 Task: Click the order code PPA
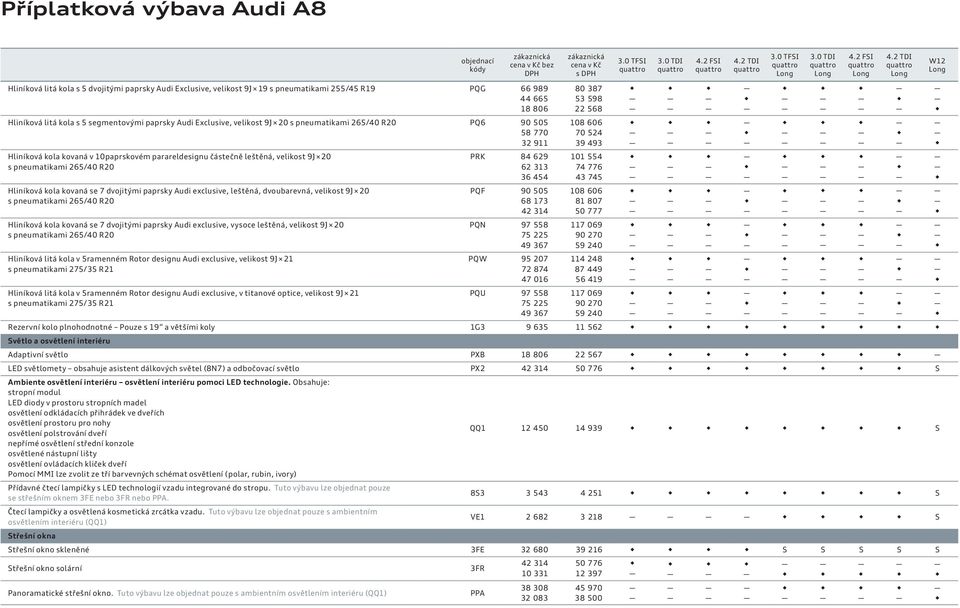(x=478, y=593)
